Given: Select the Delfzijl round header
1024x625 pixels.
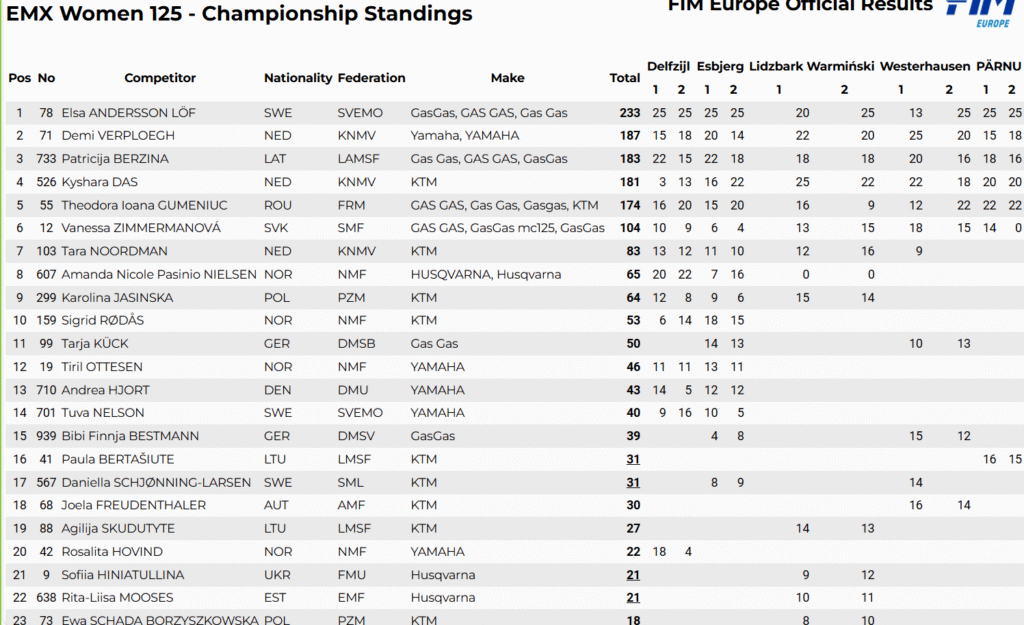Looking at the screenshot, I should point(668,66).
